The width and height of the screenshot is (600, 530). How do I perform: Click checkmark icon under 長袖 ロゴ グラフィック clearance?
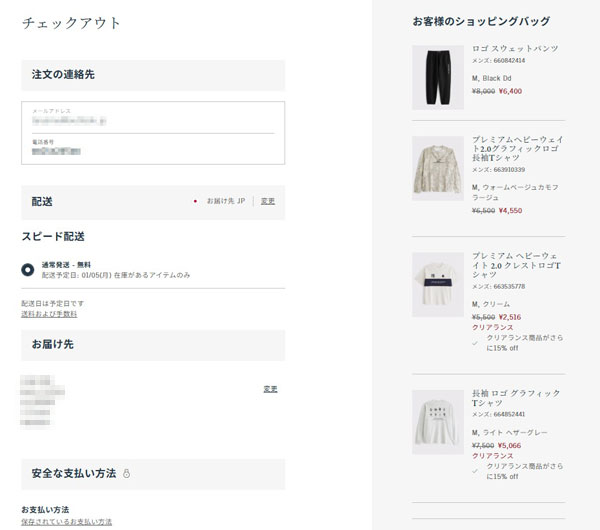[474, 470]
